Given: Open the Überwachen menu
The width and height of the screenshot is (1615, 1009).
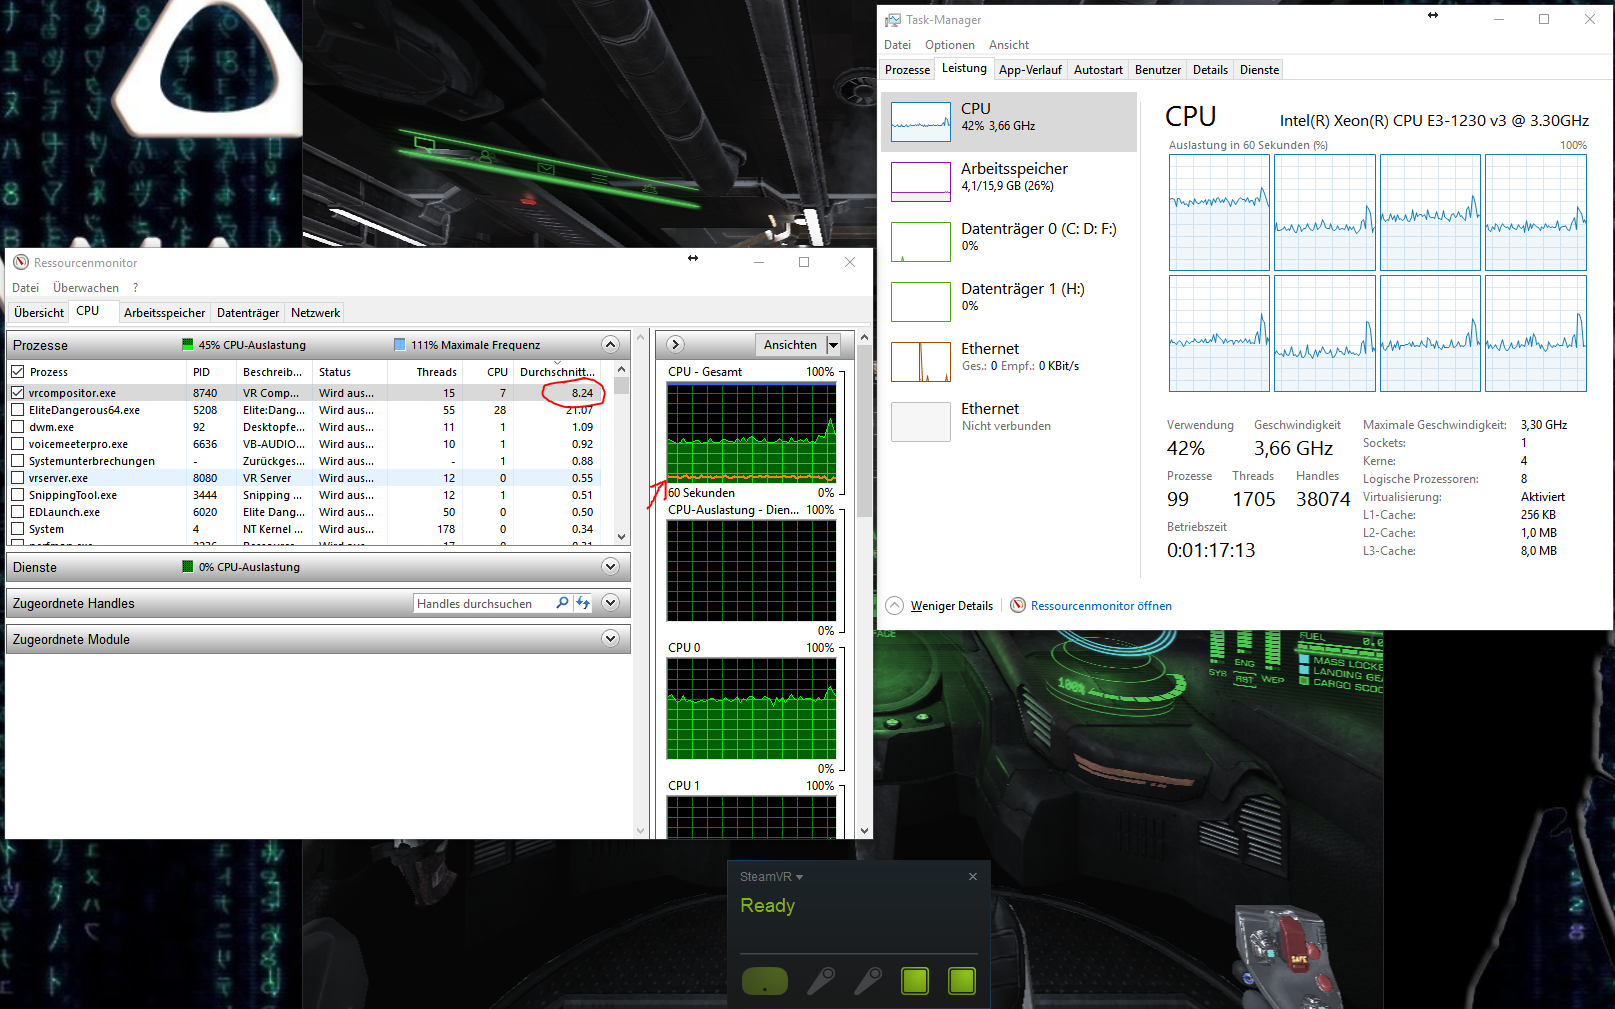Looking at the screenshot, I should (x=86, y=288).
